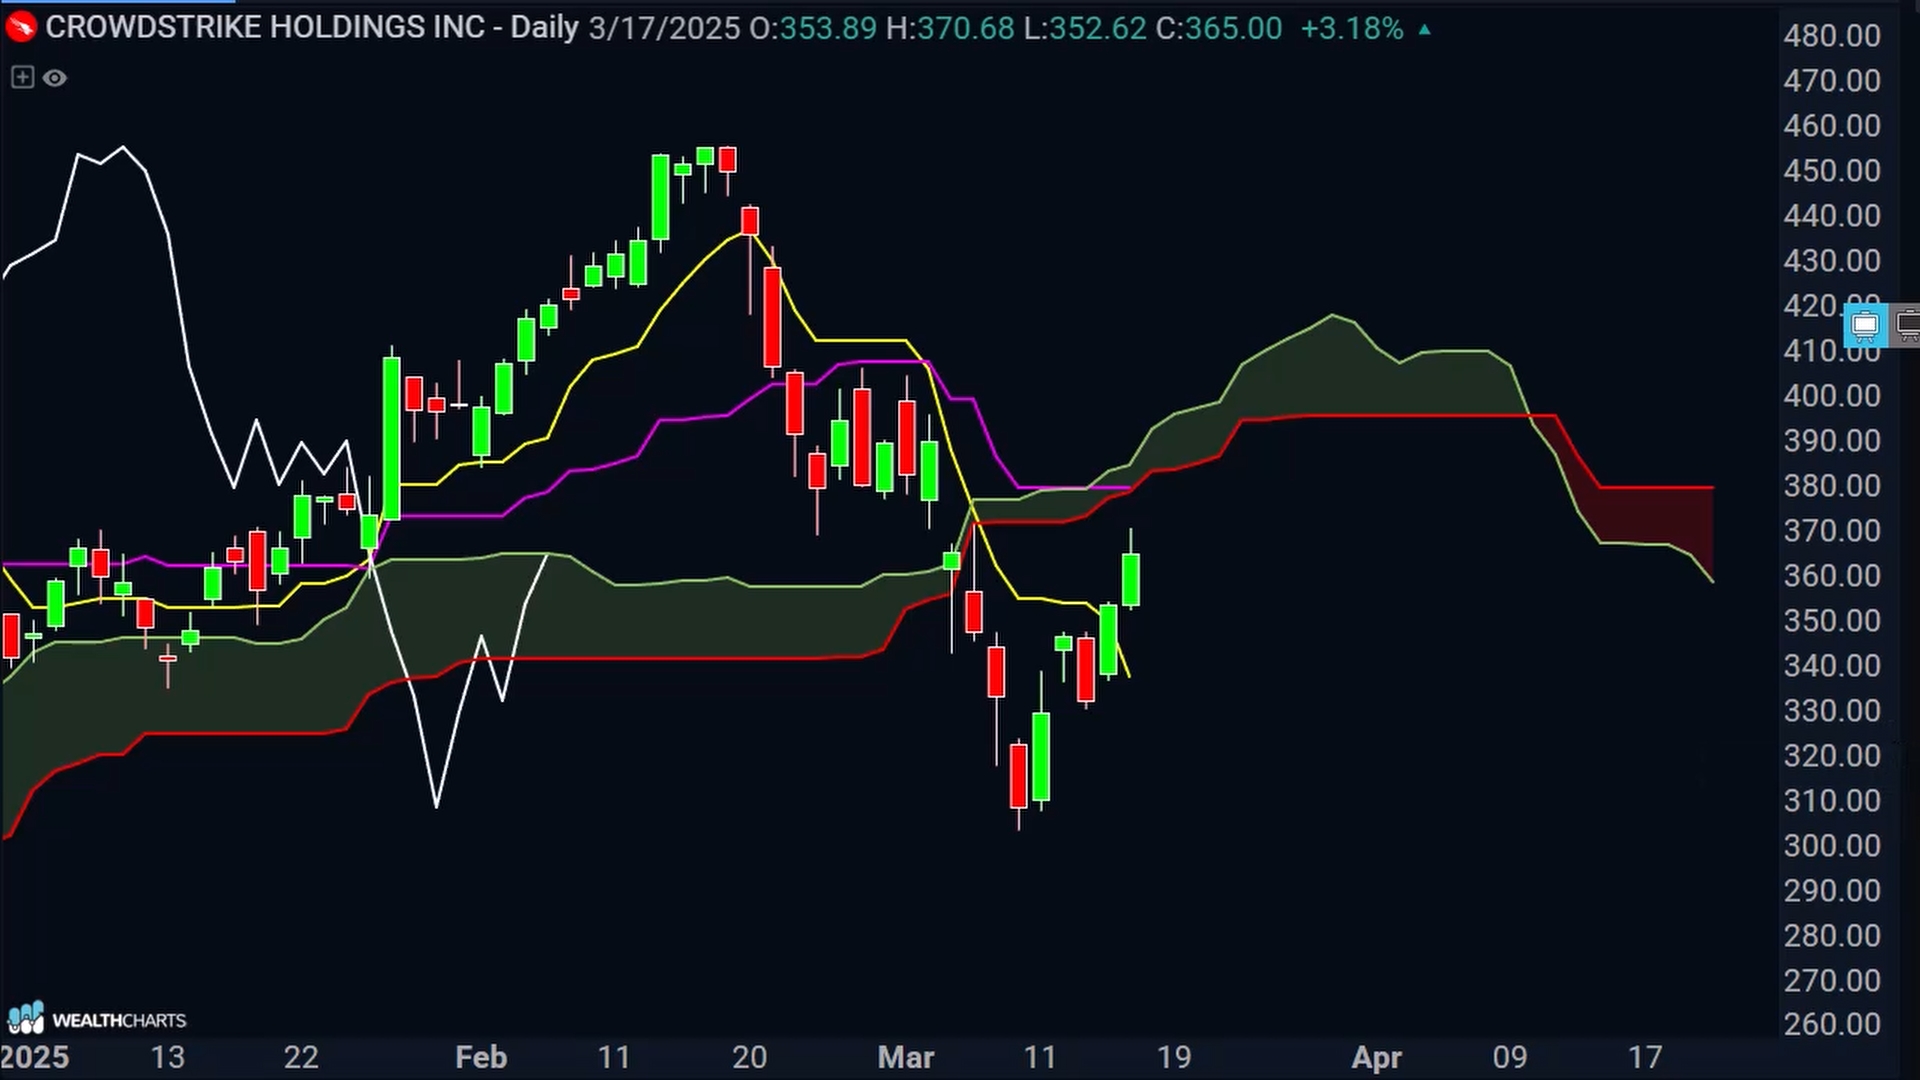Click the plus icon under the chart title
The image size is (1920, 1080).
(22, 77)
